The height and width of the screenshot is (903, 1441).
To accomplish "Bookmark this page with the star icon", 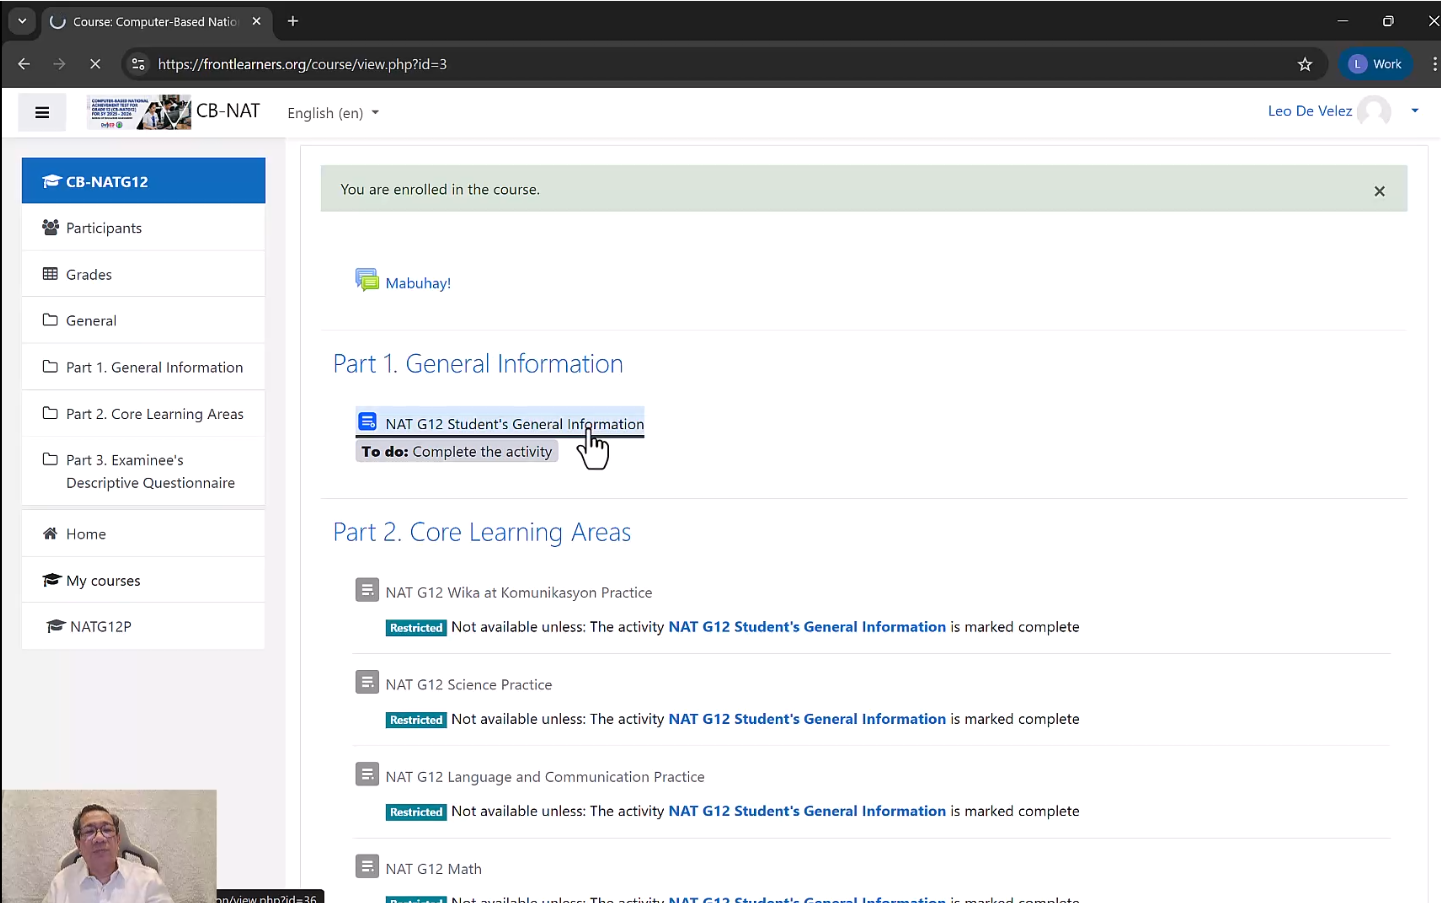I will (x=1304, y=64).
